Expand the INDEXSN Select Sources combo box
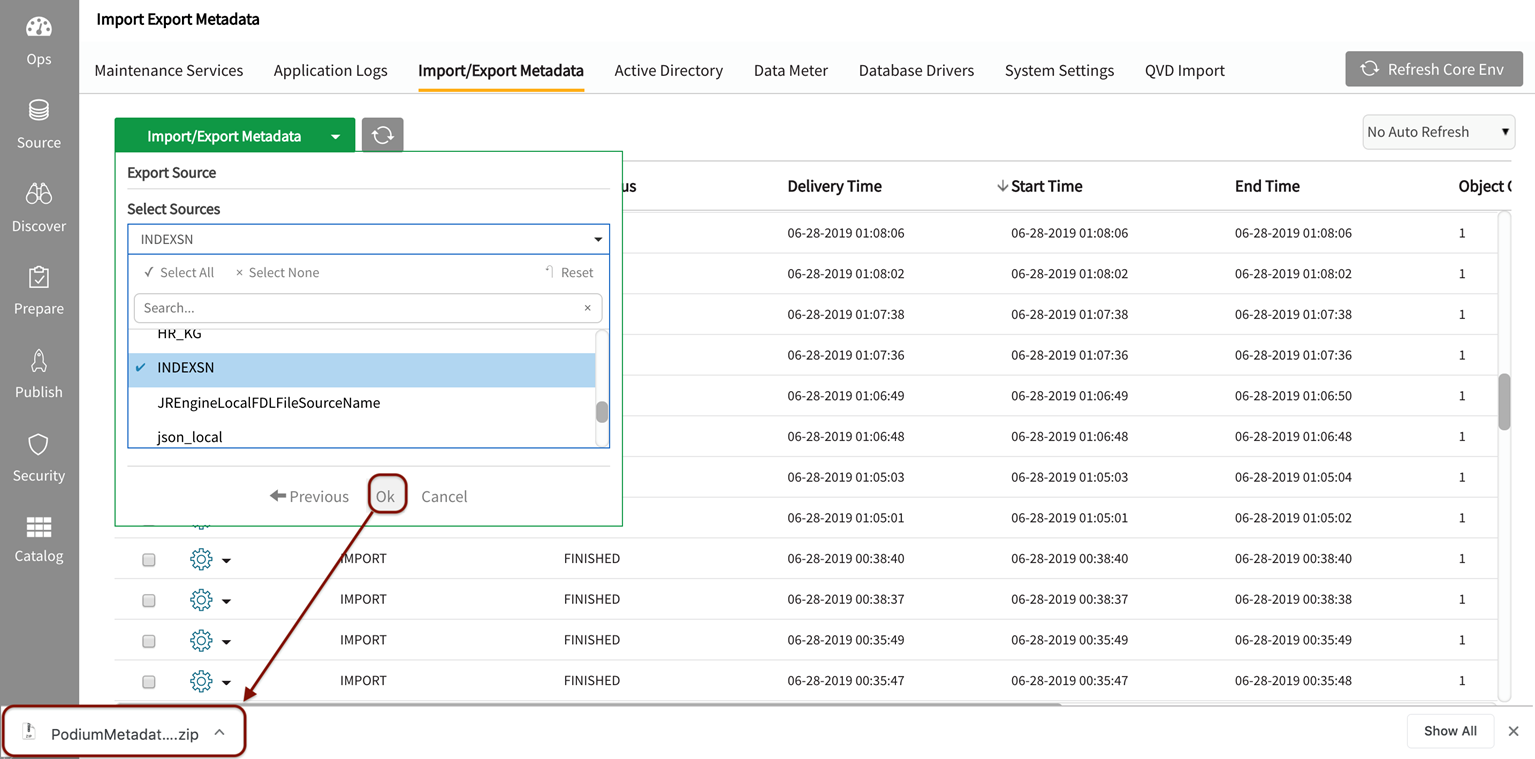 (x=368, y=239)
